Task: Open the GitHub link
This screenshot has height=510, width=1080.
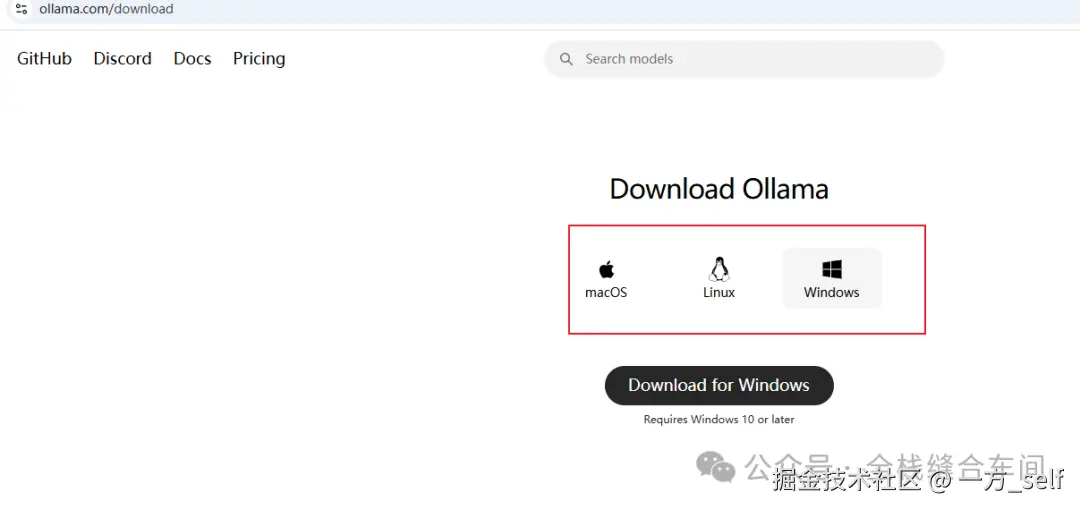Action: 44,59
